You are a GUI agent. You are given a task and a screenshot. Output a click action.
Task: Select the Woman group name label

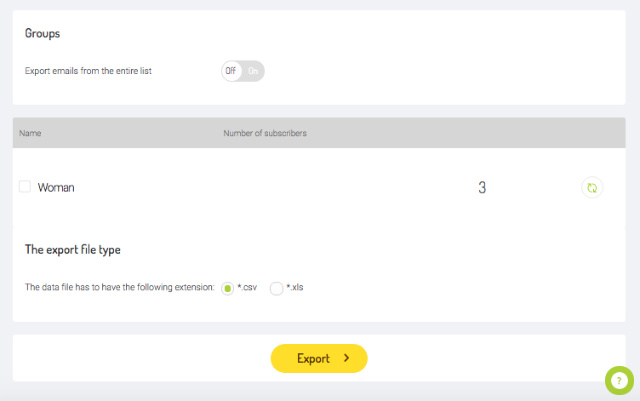pyautogui.click(x=56, y=187)
